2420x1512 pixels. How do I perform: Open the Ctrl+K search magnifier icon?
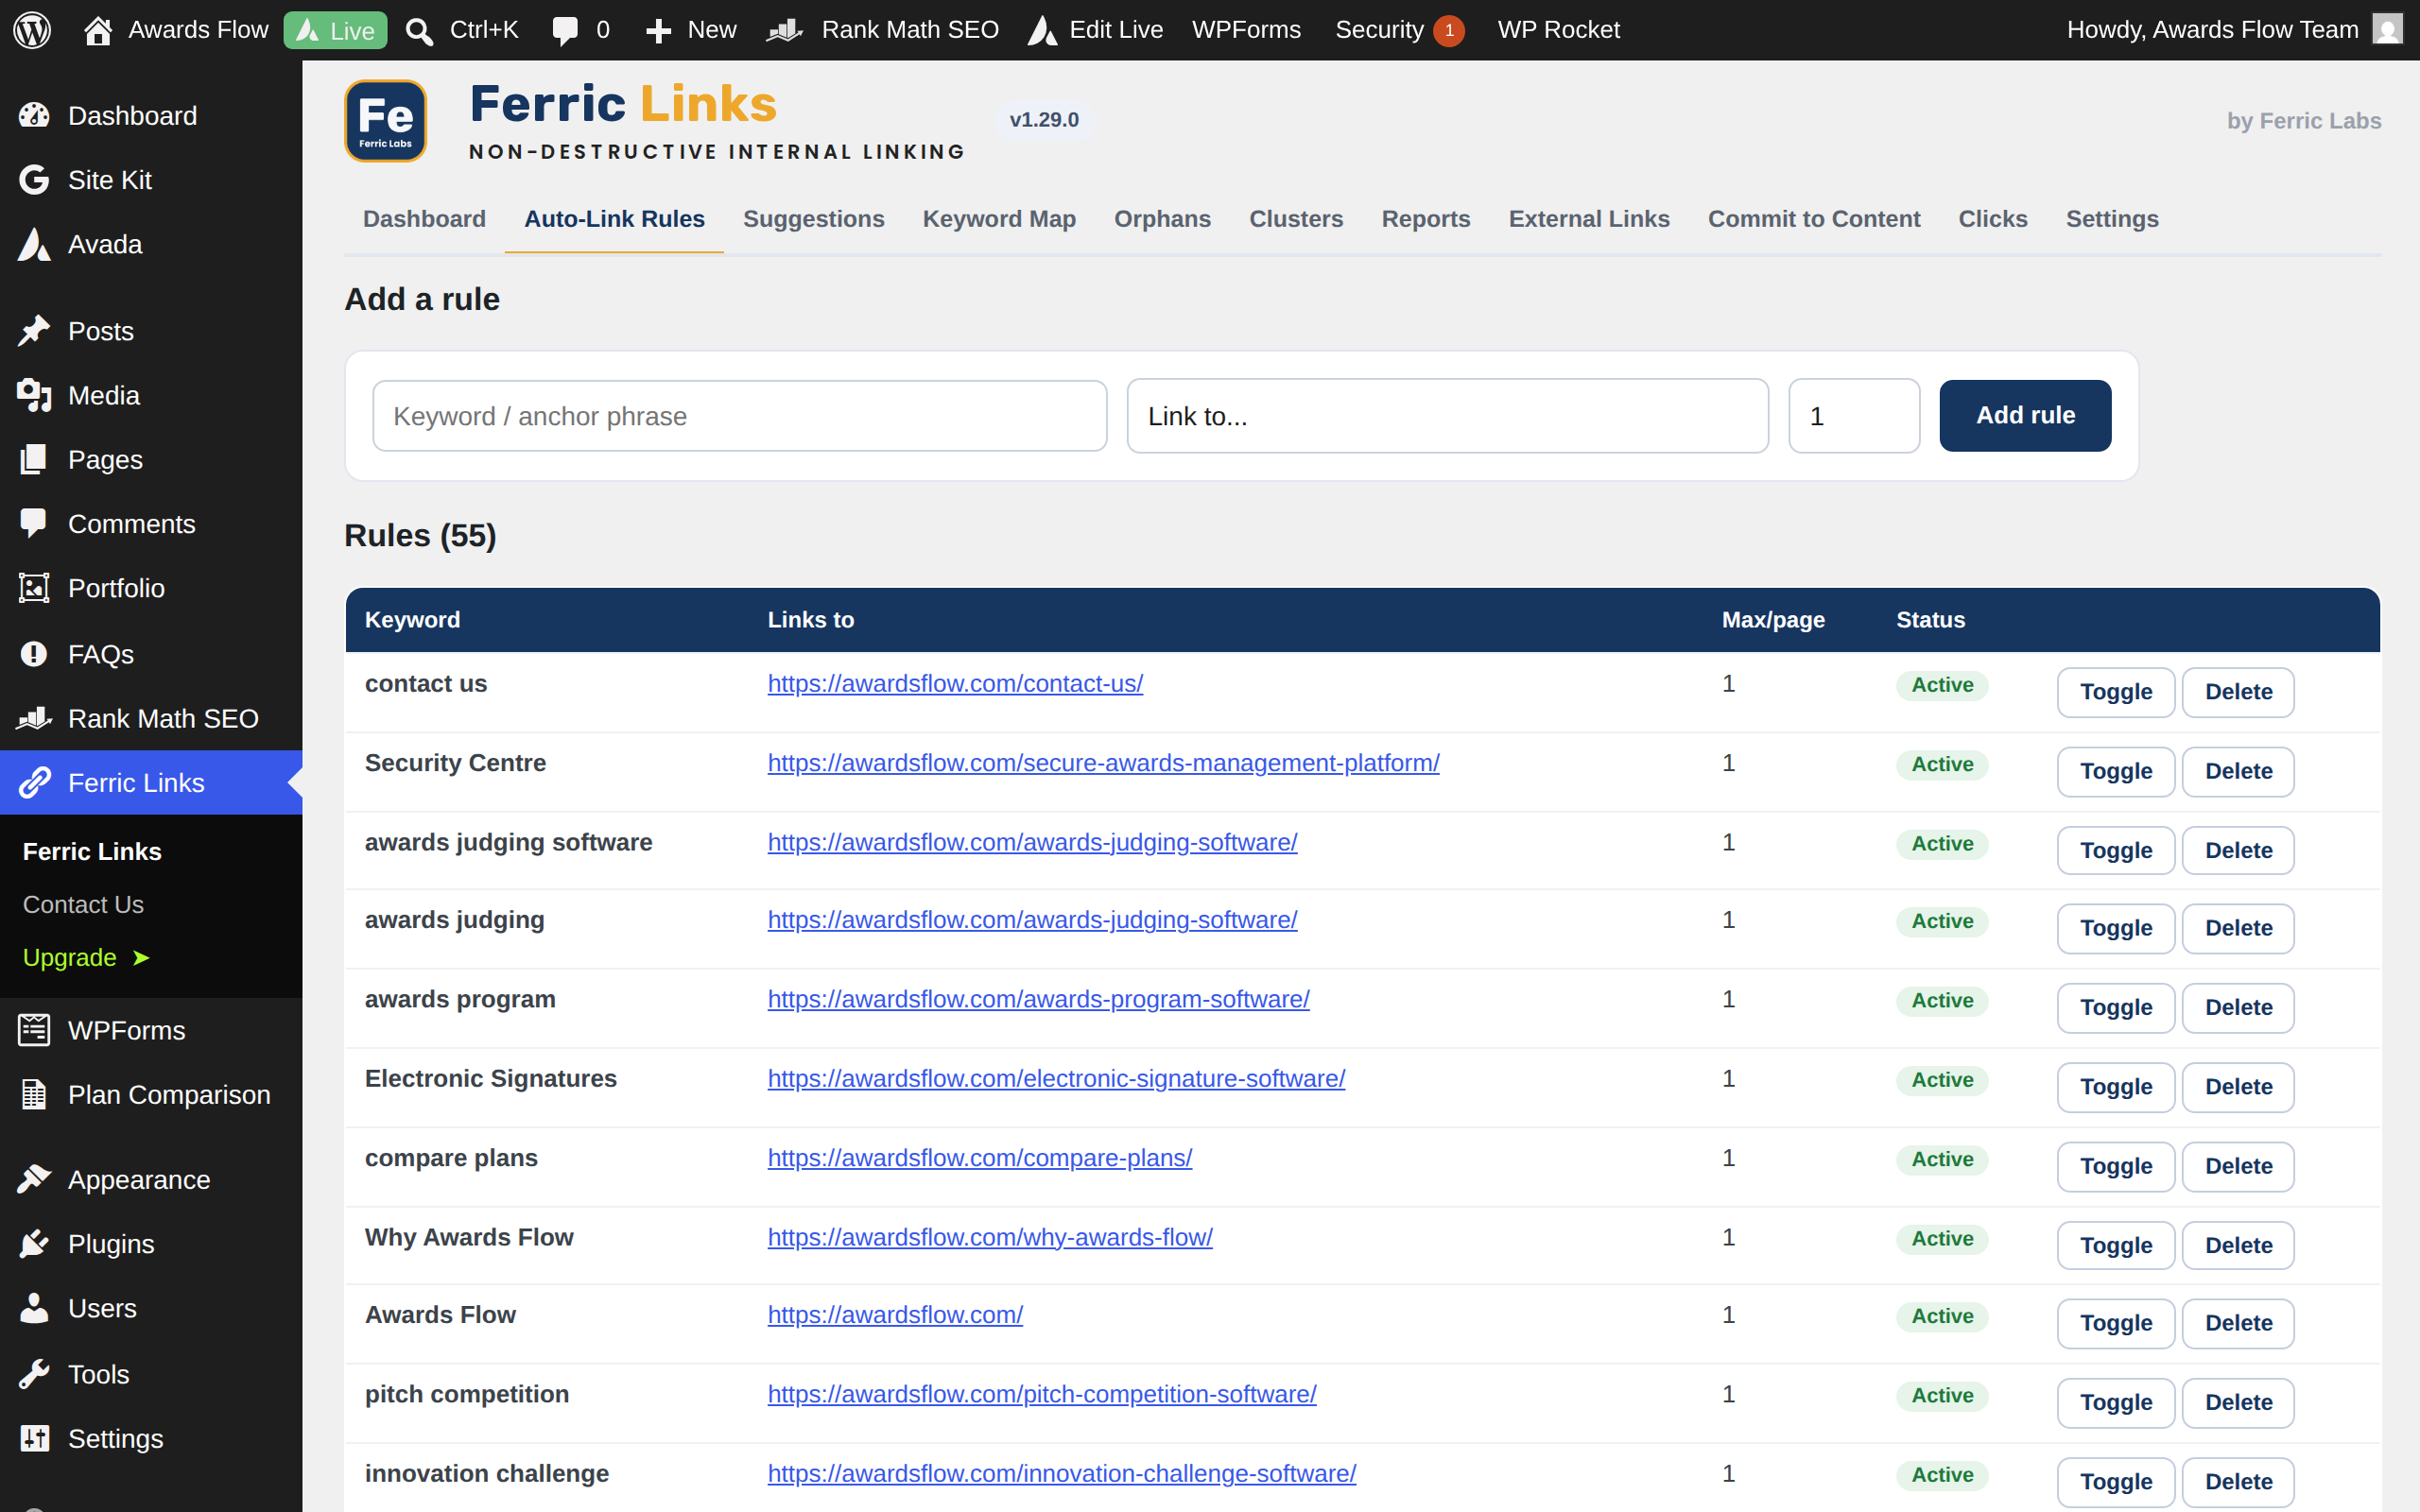click(419, 31)
